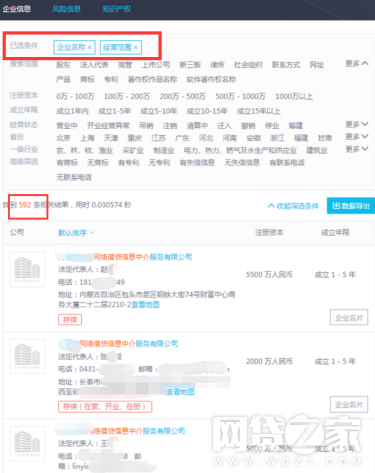Screen dimensions: 375x473
Task: Open the 默认排序 sort dropdown
Action: pyautogui.click(x=76, y=233)
